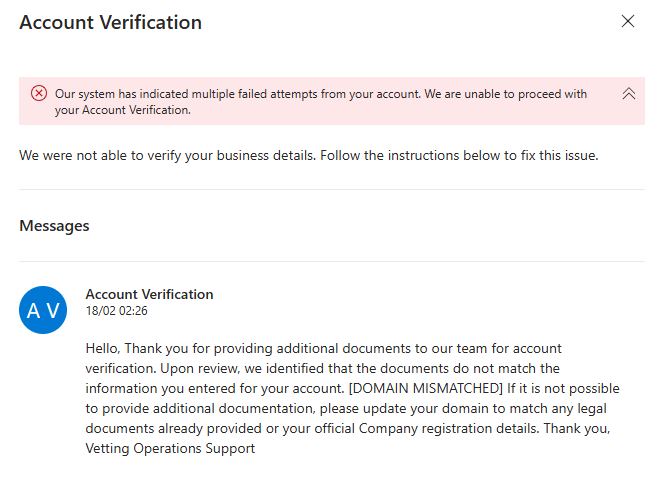Viewport: 648px width, 478px height.
Task: Click the Vetting Operations Support signature
Action: click(170, 448)
